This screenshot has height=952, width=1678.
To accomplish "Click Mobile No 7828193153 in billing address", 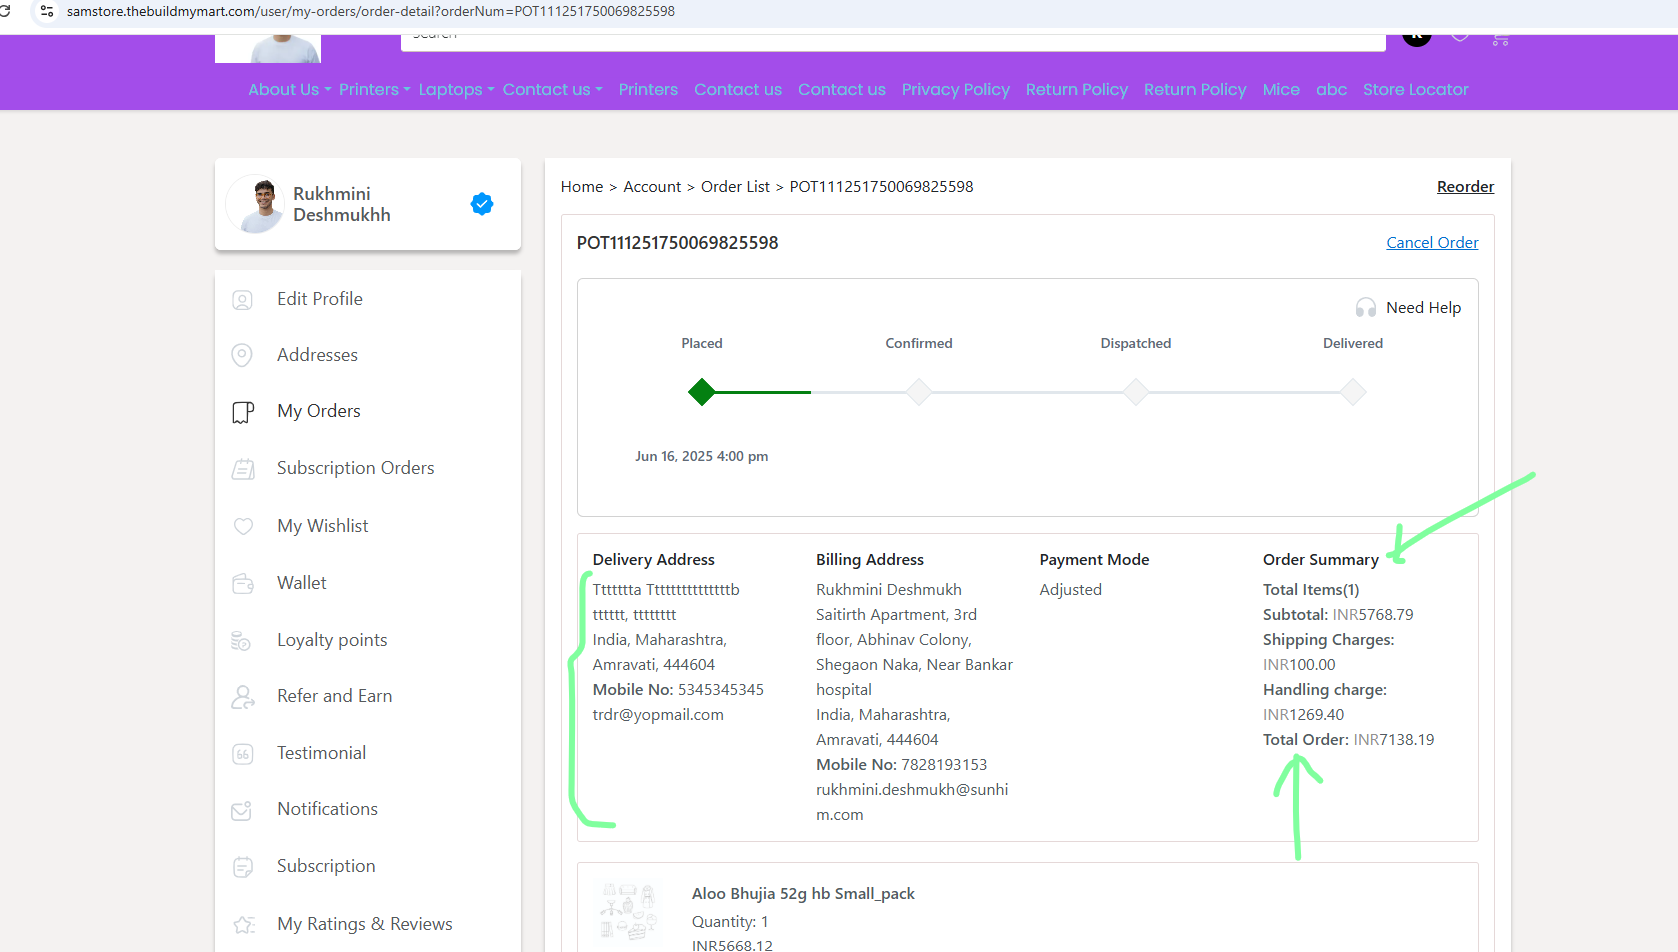I will 902,765.
